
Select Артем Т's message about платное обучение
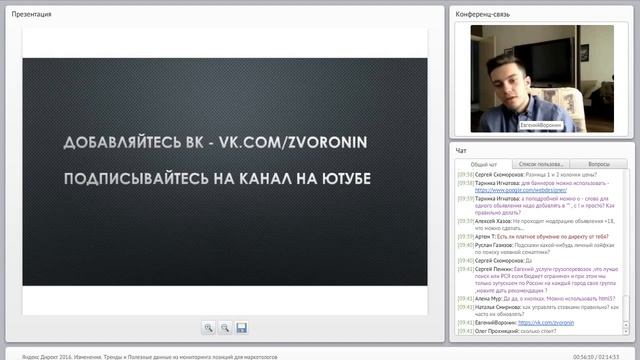(533, 237)
